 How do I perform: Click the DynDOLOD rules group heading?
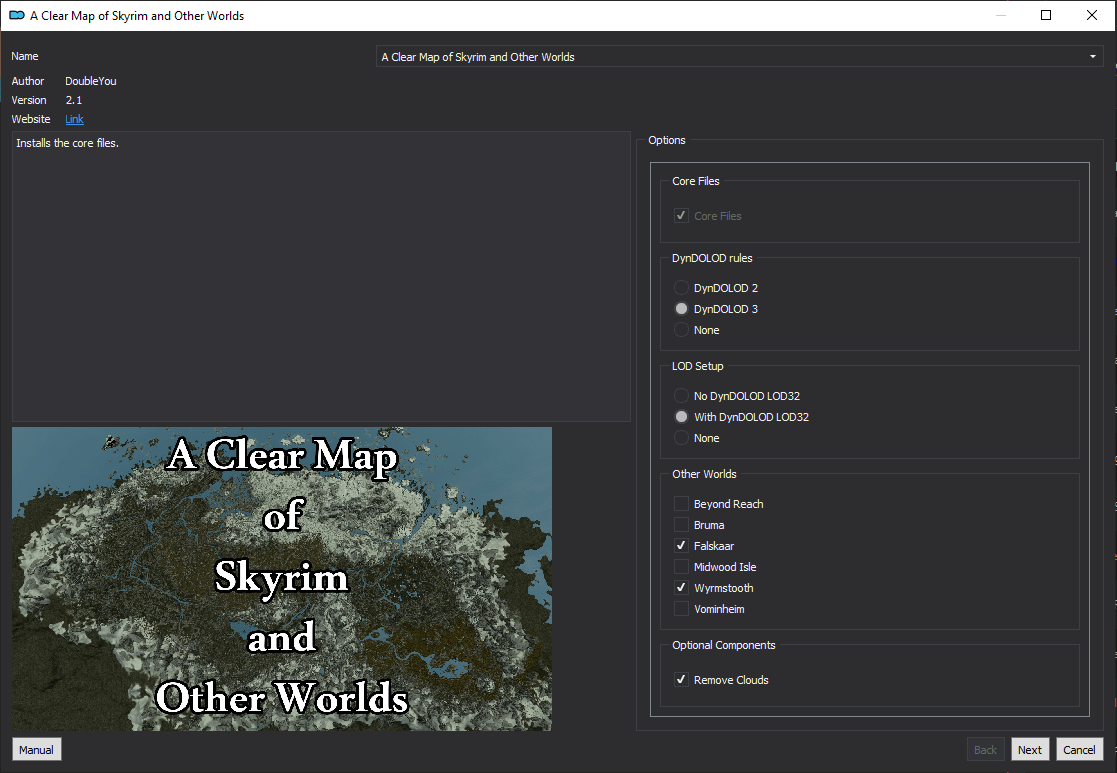[x=712, y=258]
